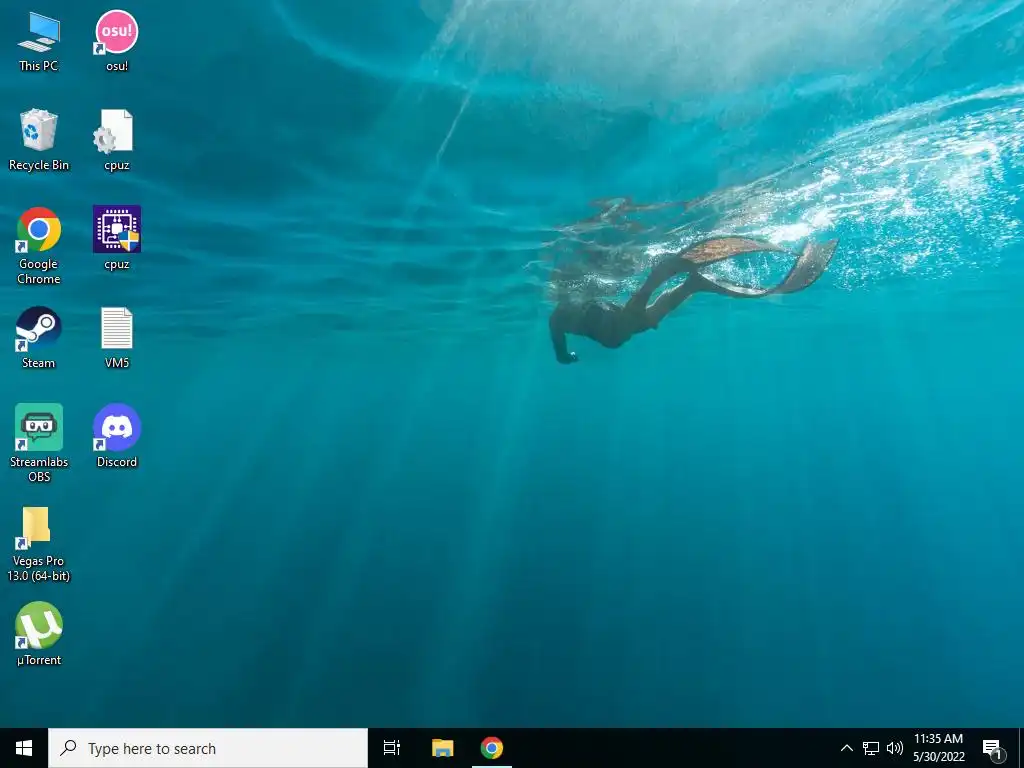Open the clock showing 11:35 AM
This screenshot has height=768, width=1024.
(938, 748)
